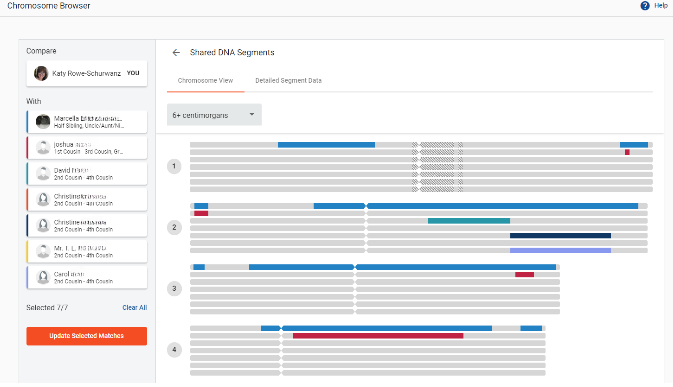This screenshot has width=673, height=387.
Task: Click the dropdown arrow next to centimorgans
Action: coord(252,114)
